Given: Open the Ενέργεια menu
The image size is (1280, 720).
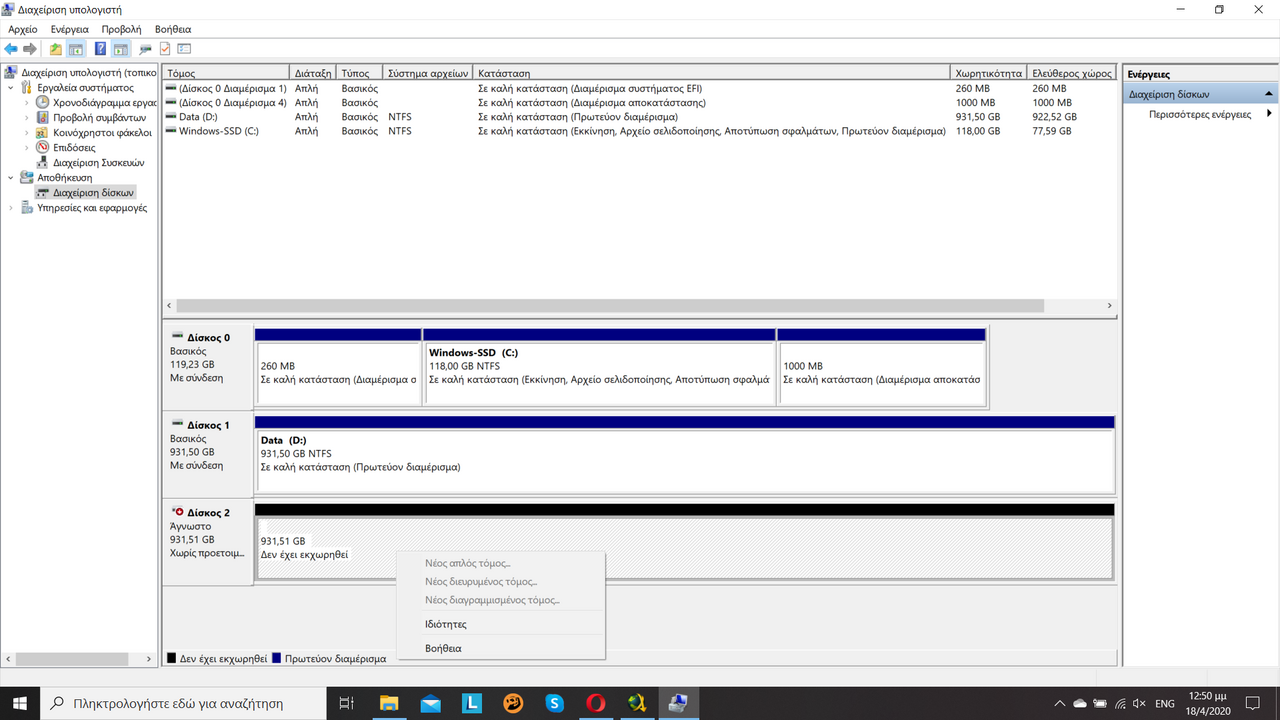Looking at the screenshot, I should pyautogui.click(x=70, y=30).
